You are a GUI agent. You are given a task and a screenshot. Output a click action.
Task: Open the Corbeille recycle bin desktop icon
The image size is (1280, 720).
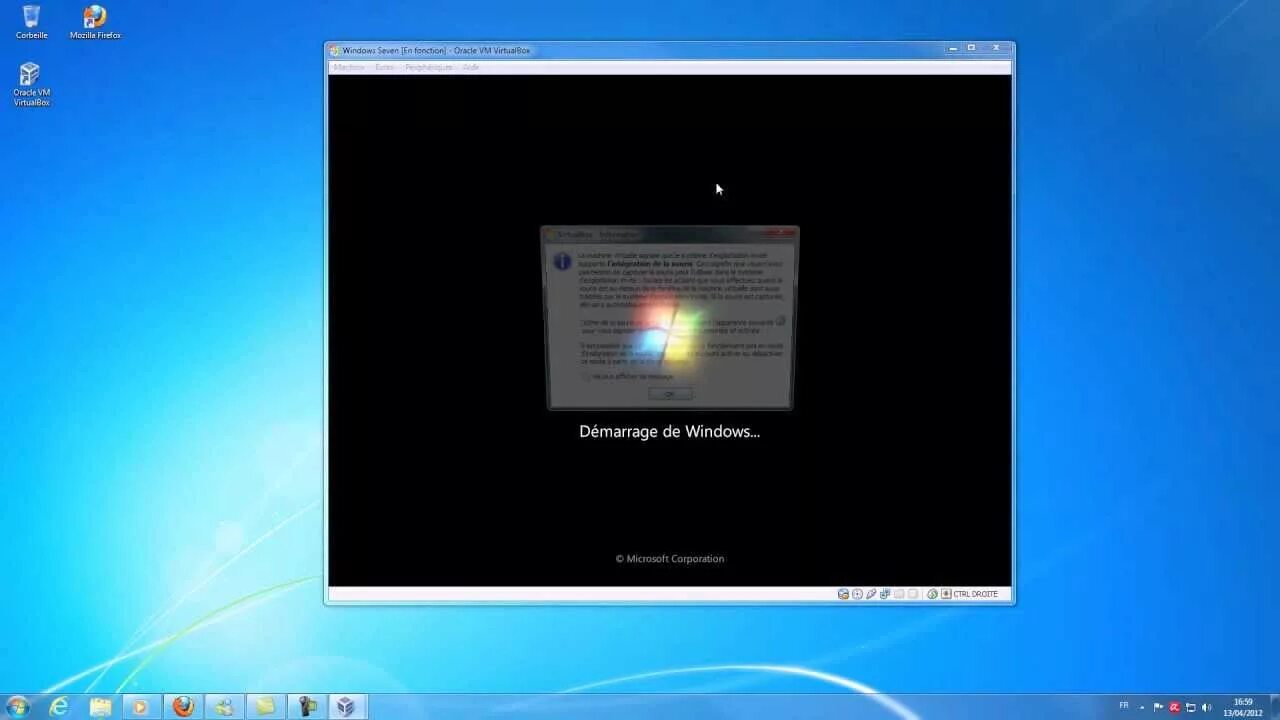point(31,22)
